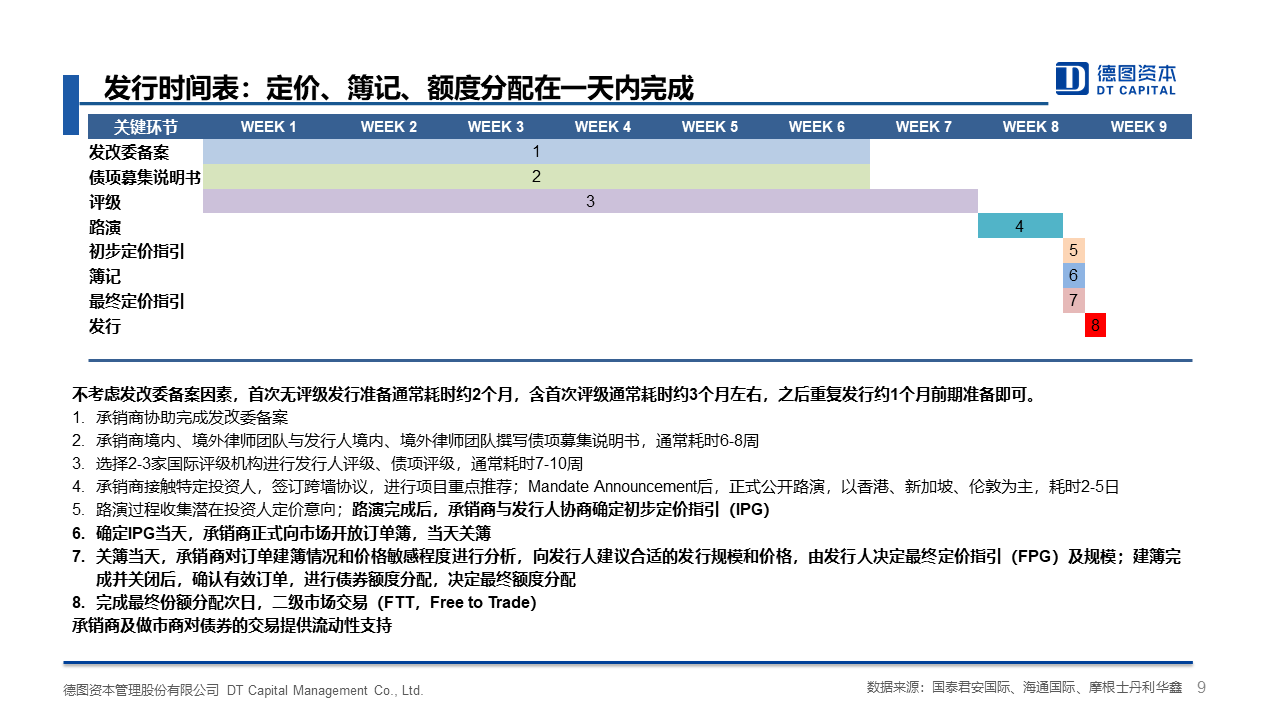
Task: Select the WEEK 7 column header
Action: [x=924, y=127]
